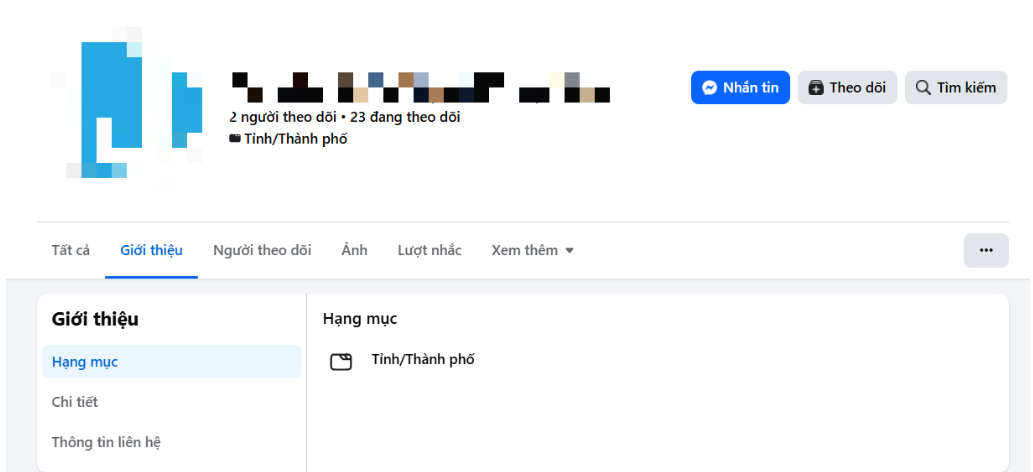Open the three-dots more options button
The width and height of the screenshot is (1033, 472).
pyautogui.click(x=986, y=251)
